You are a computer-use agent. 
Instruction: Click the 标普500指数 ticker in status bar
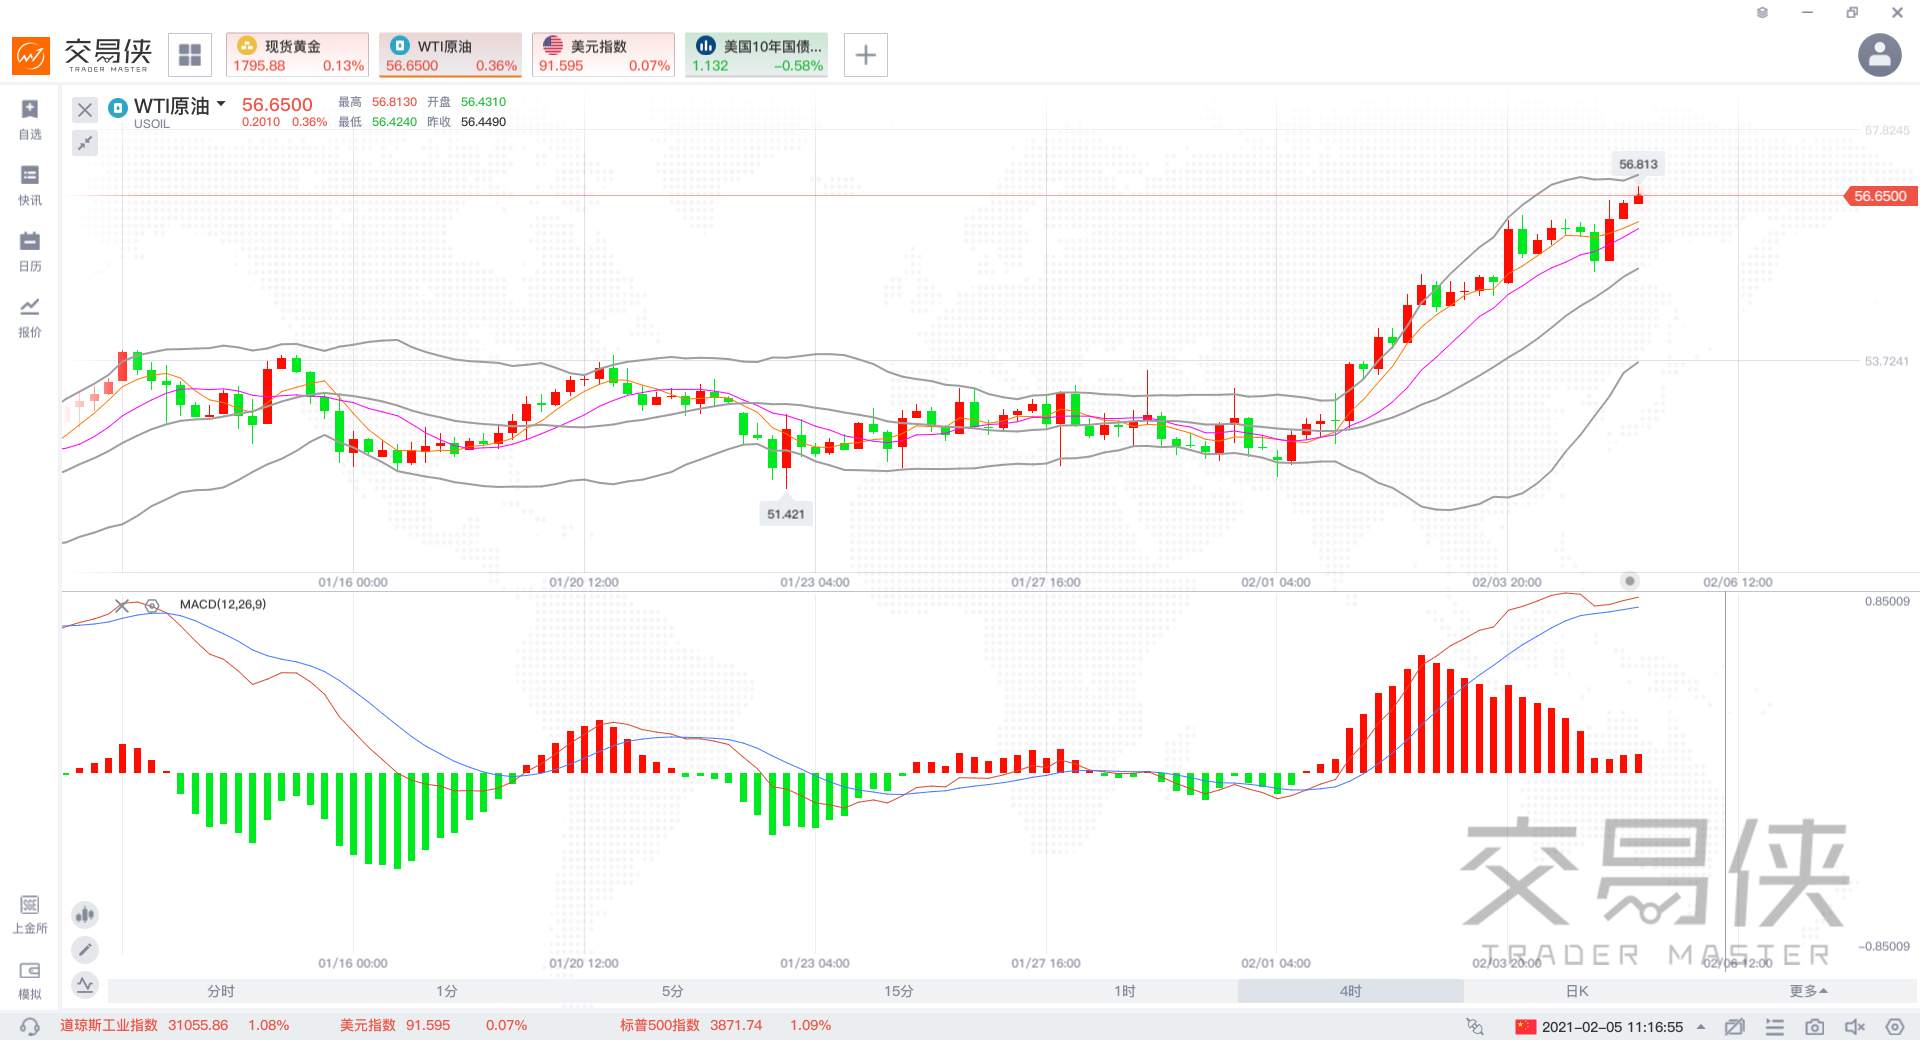725,1026
